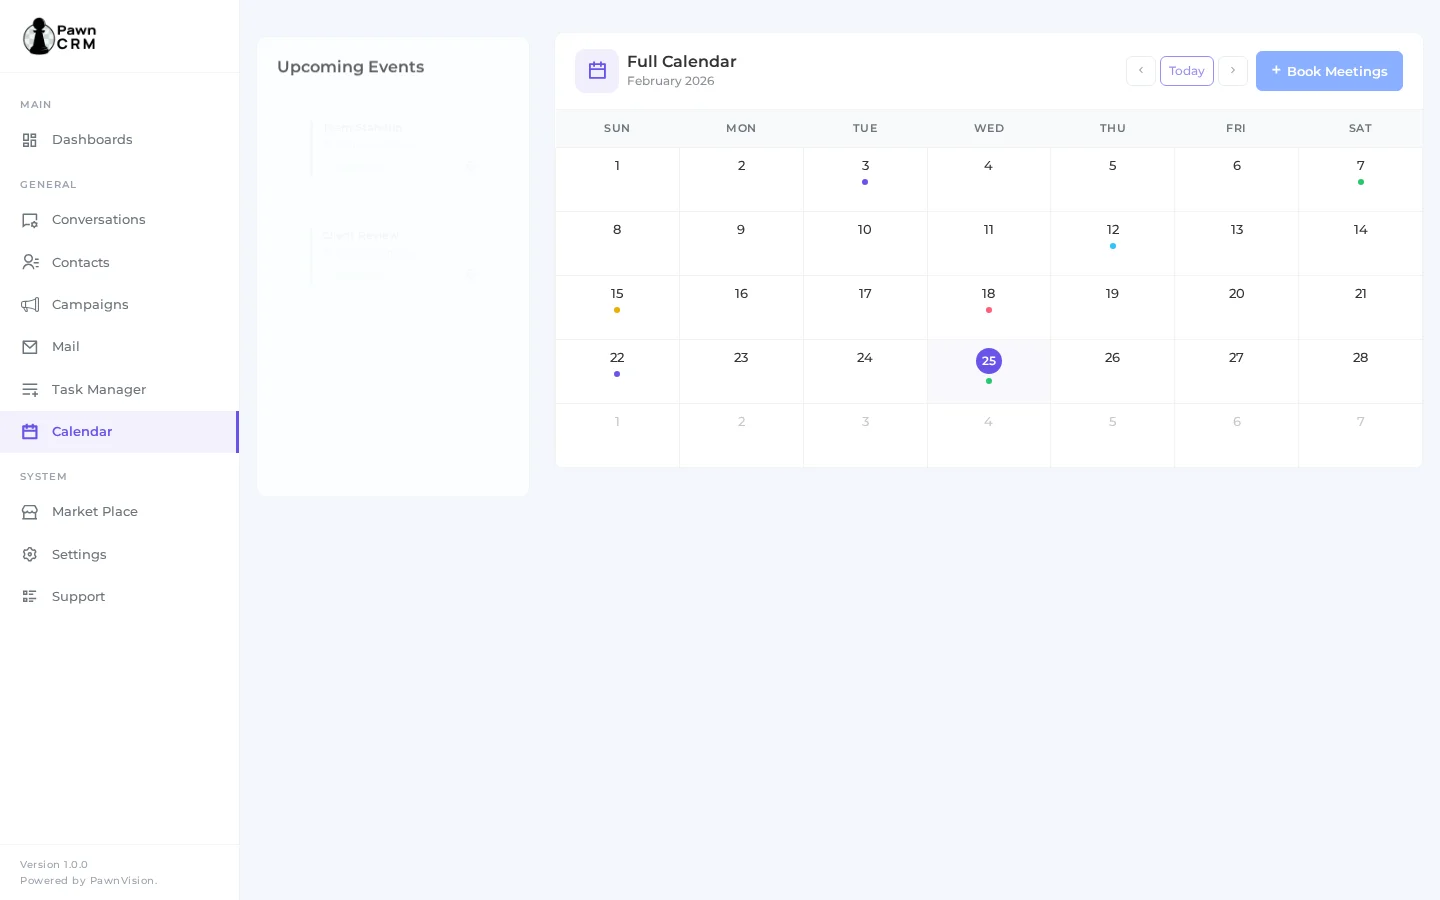This screenshot has width=1440, height=900.
Task: Click the Book Meetings button
Action: pyautogui.click(x=1329, y=71)
